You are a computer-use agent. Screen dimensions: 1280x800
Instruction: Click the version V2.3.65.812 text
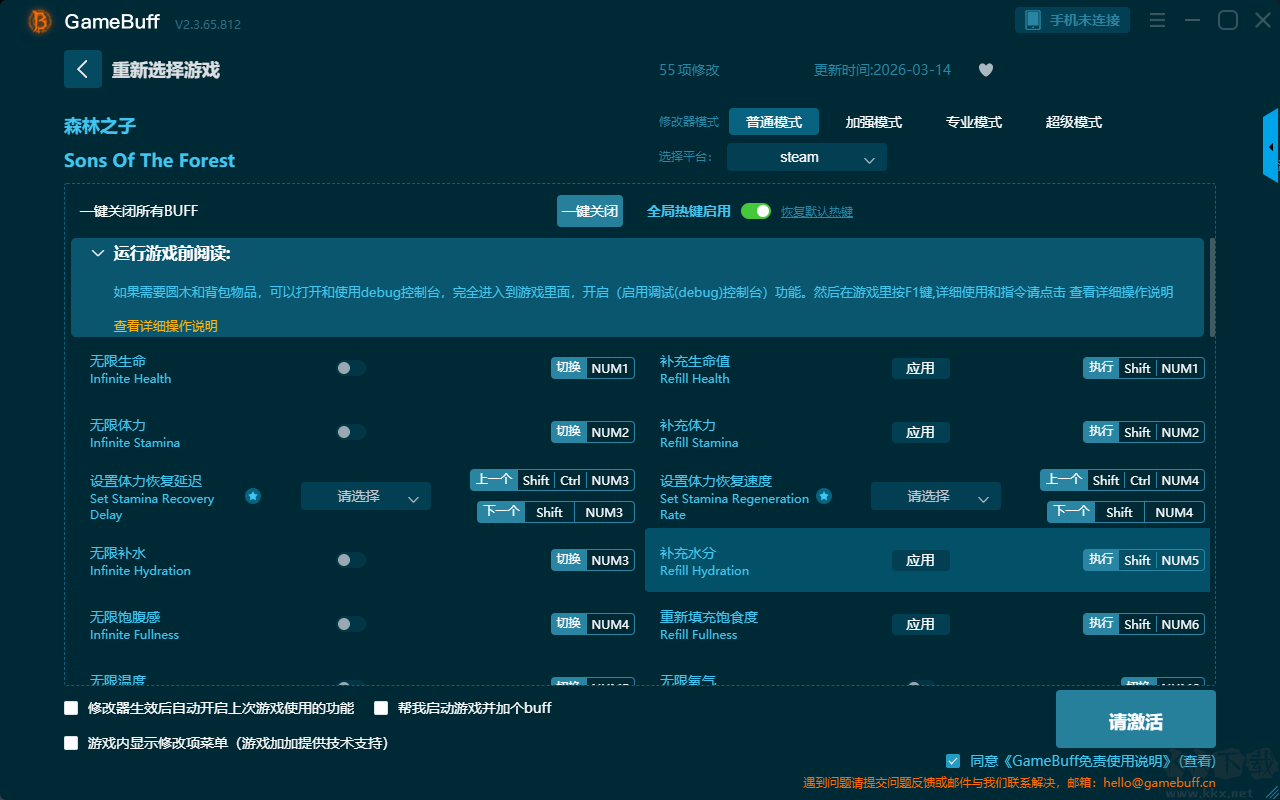[x=208, y=24]
